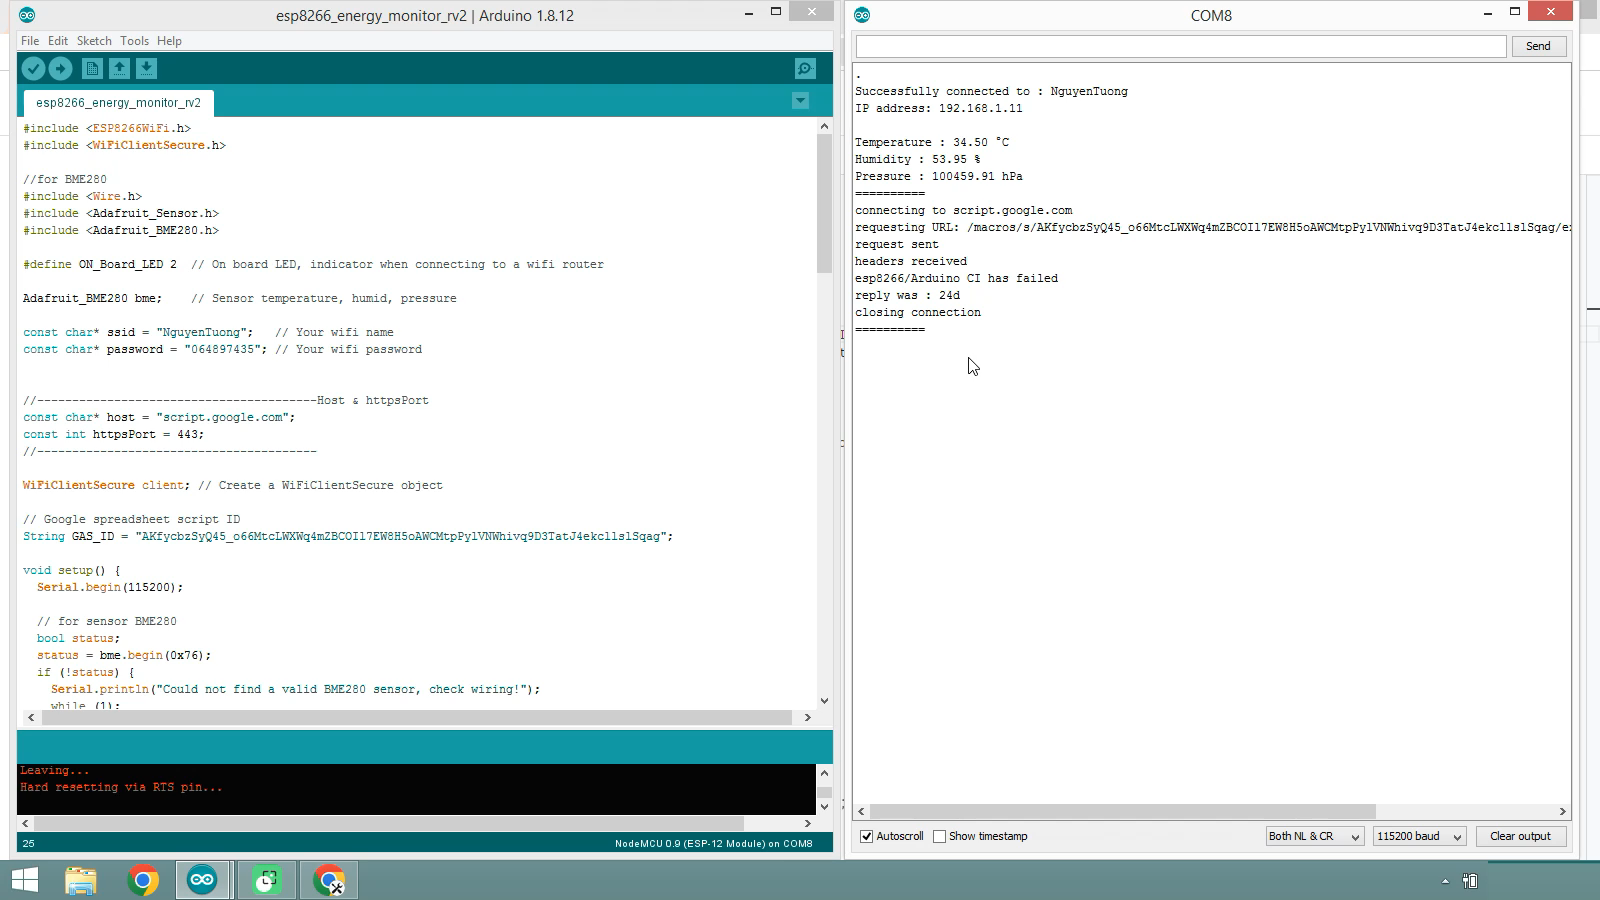The height and width of the screenshot is (900, 1600).
Task: Click the line number 25 status indicator
Action: 29,843
